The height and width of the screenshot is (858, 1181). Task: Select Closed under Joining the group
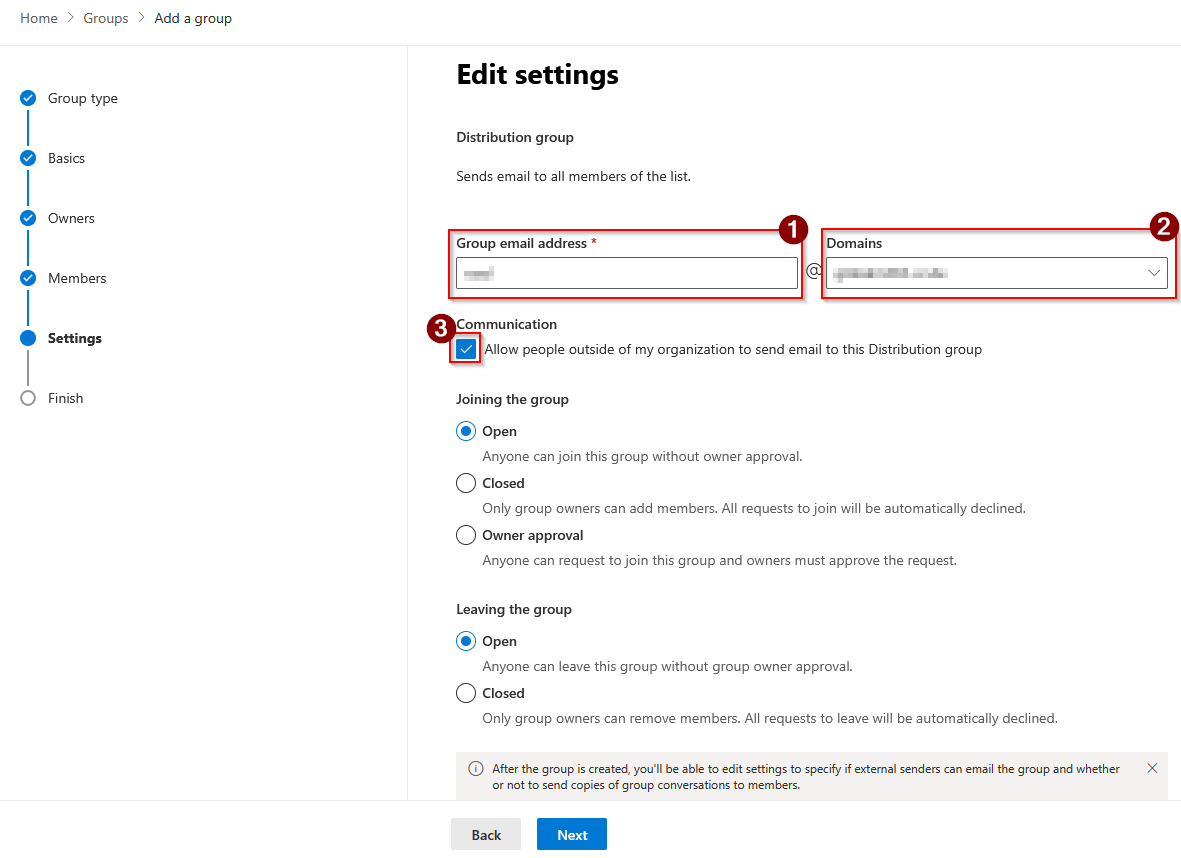[x=466, y=483]
